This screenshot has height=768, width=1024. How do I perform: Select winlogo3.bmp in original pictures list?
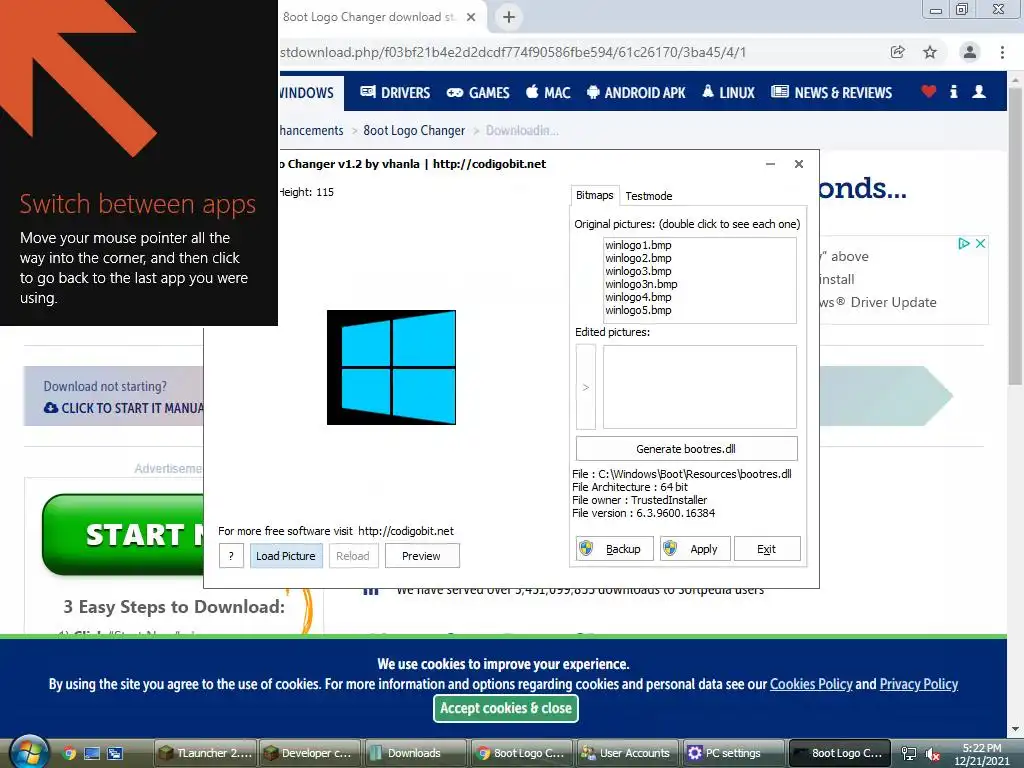tap(638, 272)
